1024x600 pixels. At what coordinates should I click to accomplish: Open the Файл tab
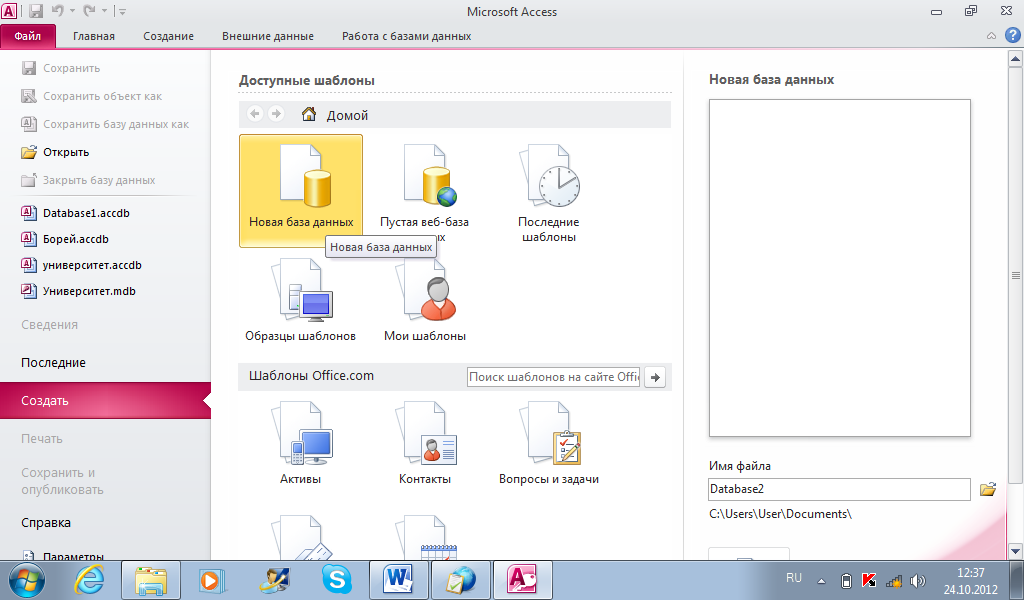pos(28,36)
